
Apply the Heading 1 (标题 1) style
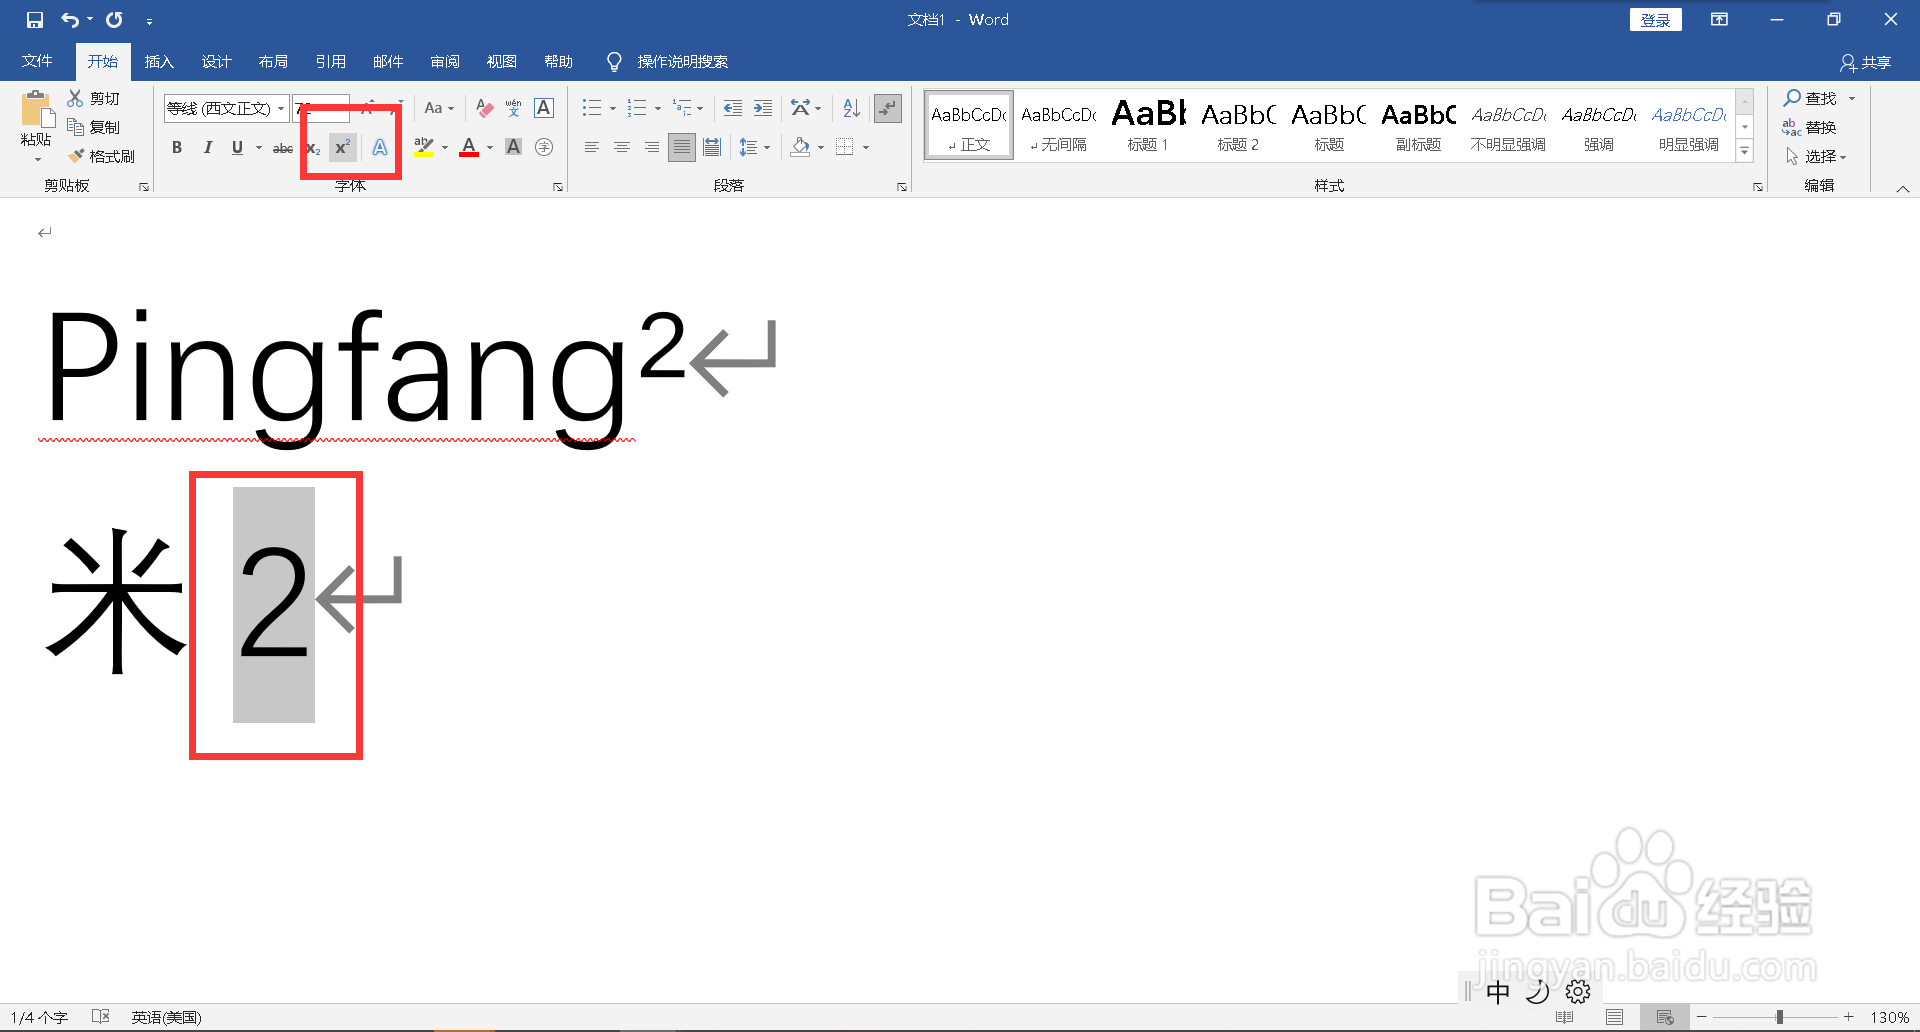1148,125
